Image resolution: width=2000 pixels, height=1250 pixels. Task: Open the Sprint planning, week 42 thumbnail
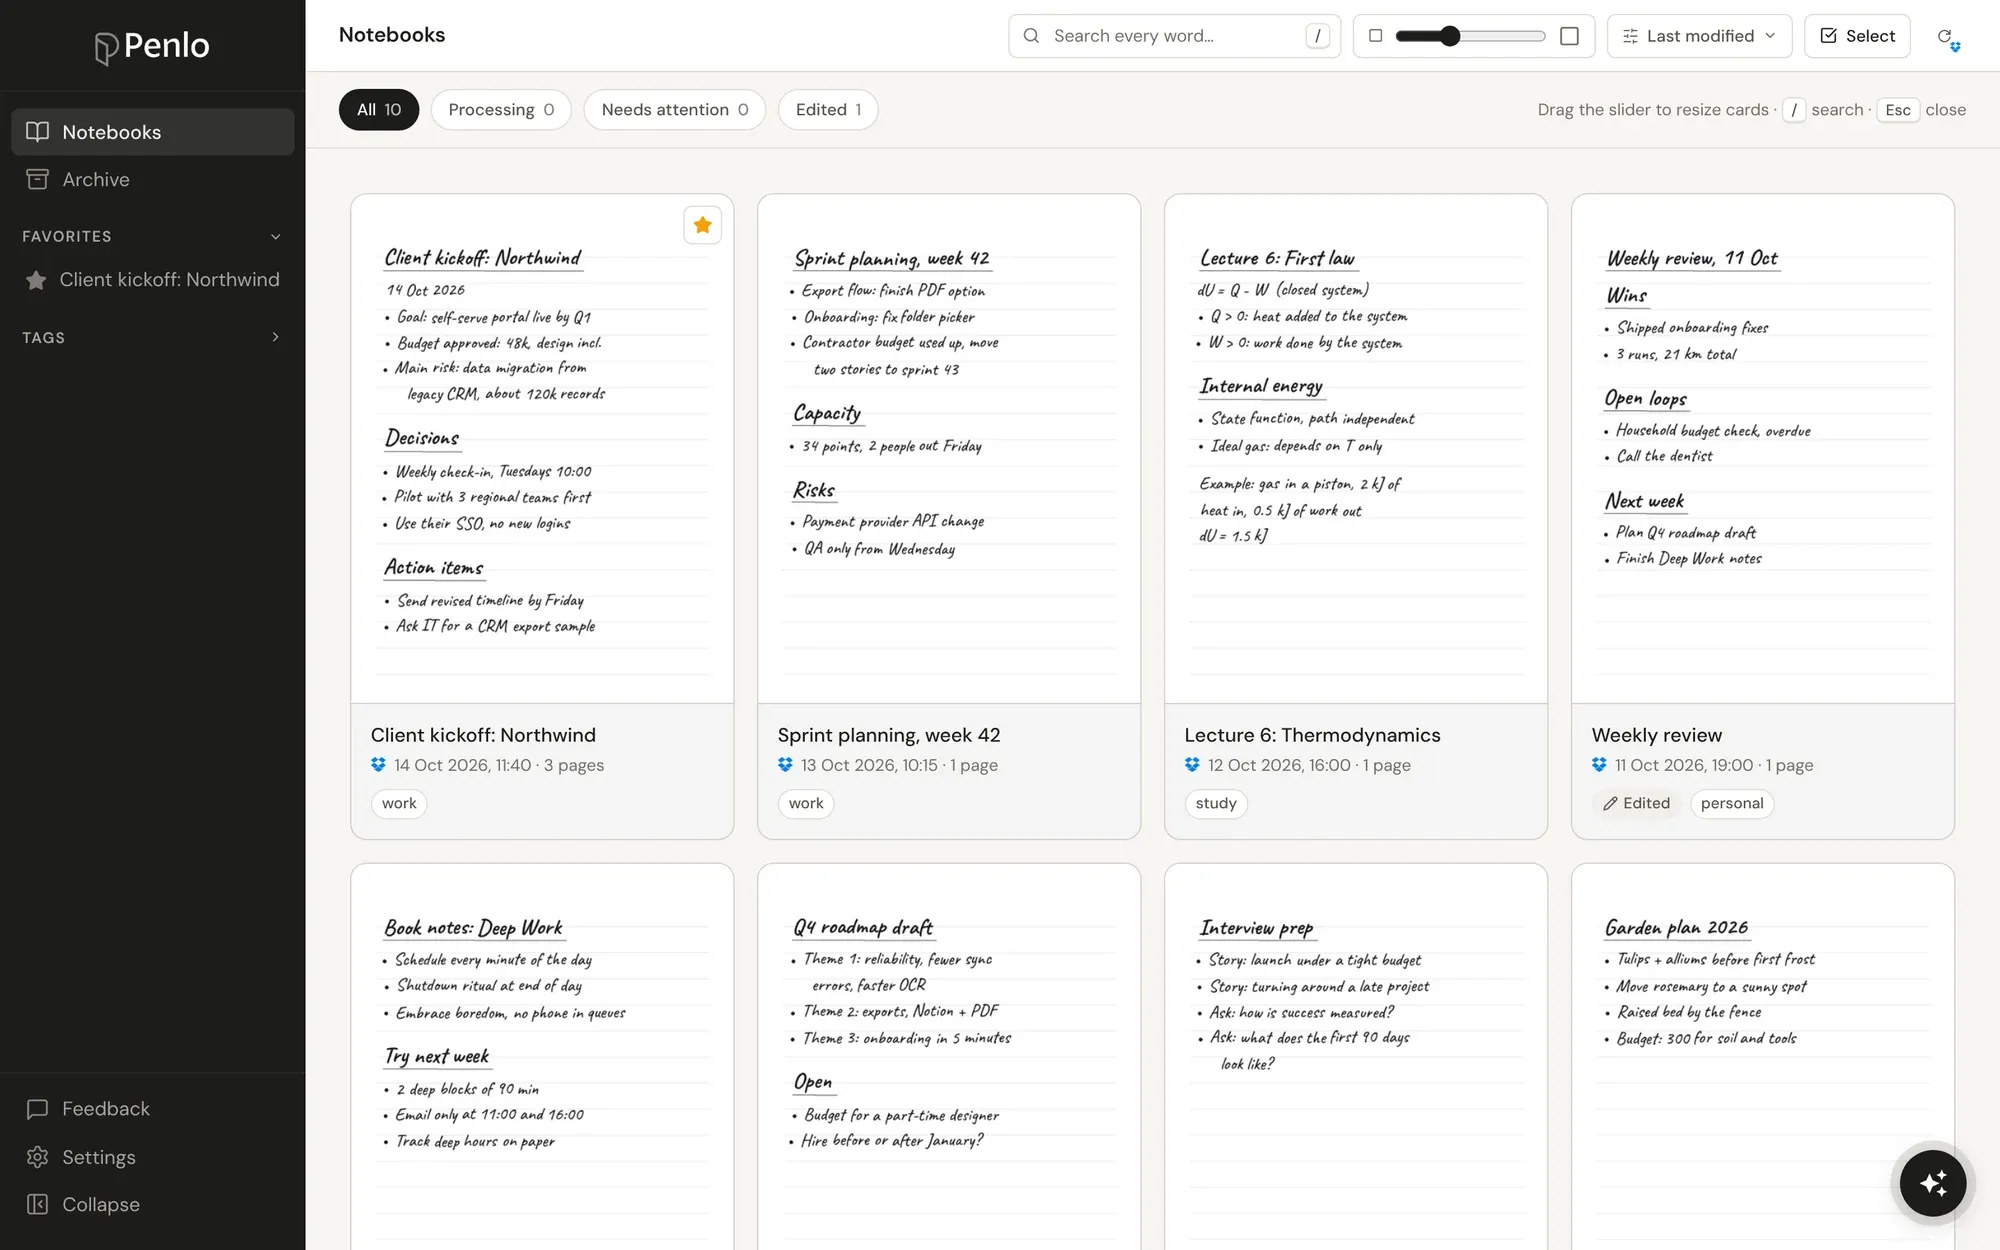point(949,449)
